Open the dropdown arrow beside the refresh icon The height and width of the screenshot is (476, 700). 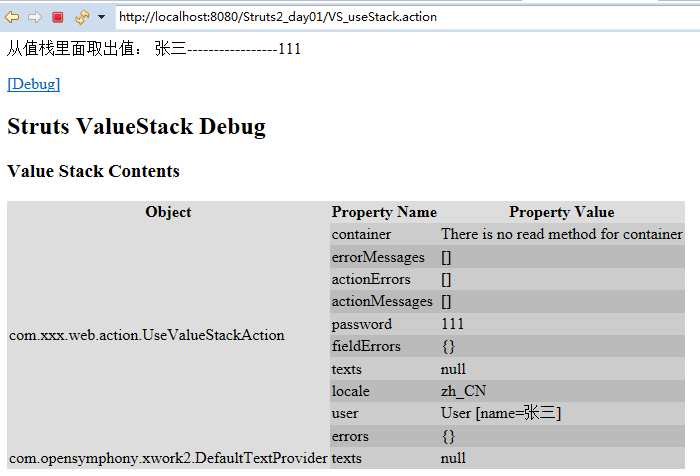[101, 17]
